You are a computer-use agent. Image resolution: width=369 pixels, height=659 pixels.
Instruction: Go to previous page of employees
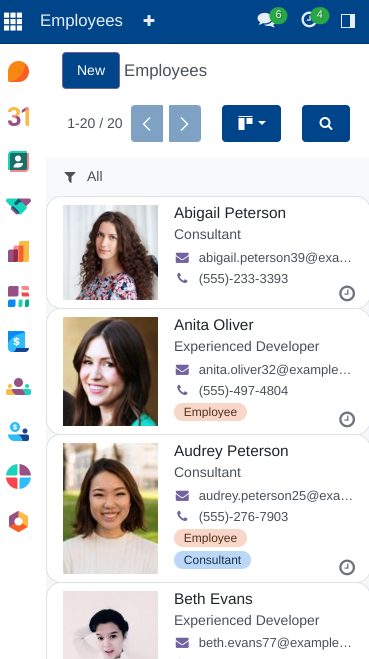tap(147, 124)
